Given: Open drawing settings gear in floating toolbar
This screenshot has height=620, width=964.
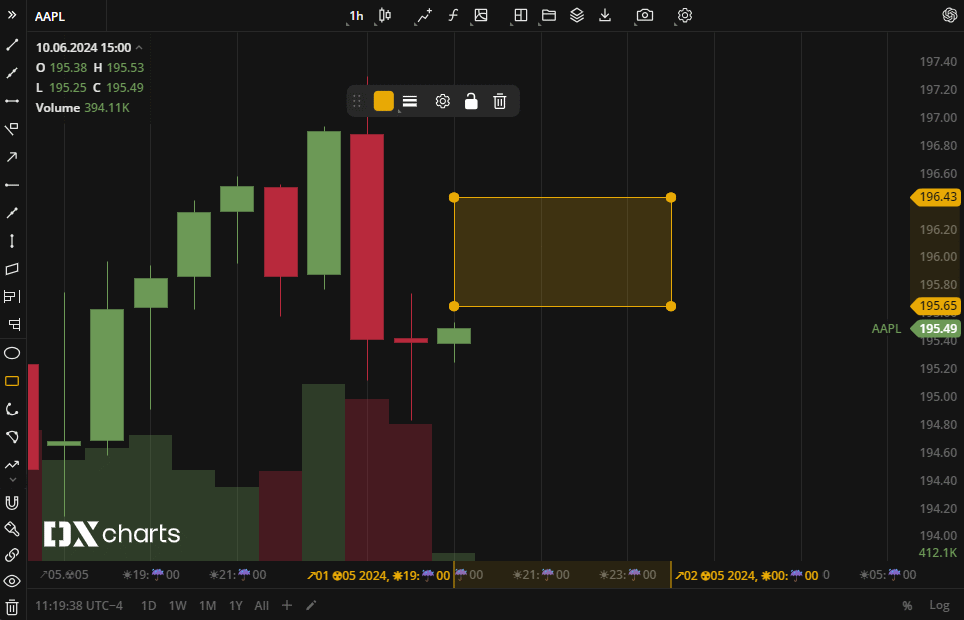Looking at the screenshot, I should pyautogui.click(x=443, y=101).
